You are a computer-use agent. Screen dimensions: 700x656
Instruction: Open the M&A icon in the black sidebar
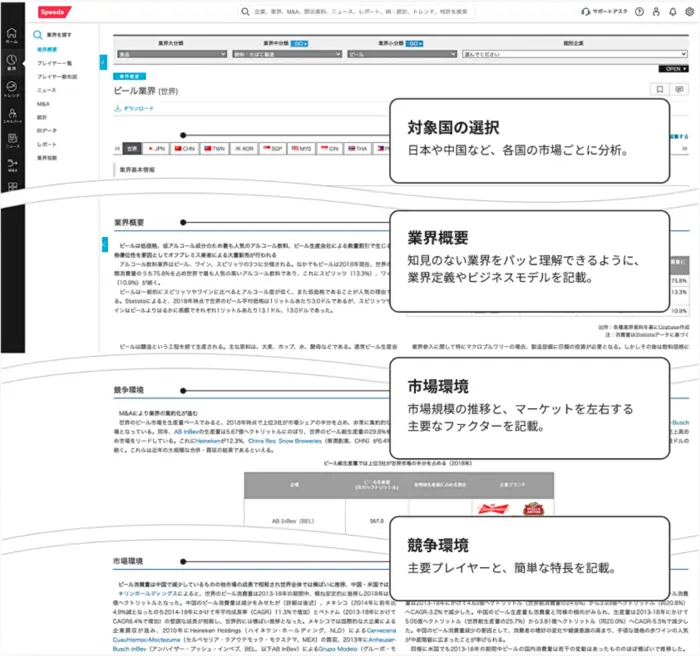12,166
